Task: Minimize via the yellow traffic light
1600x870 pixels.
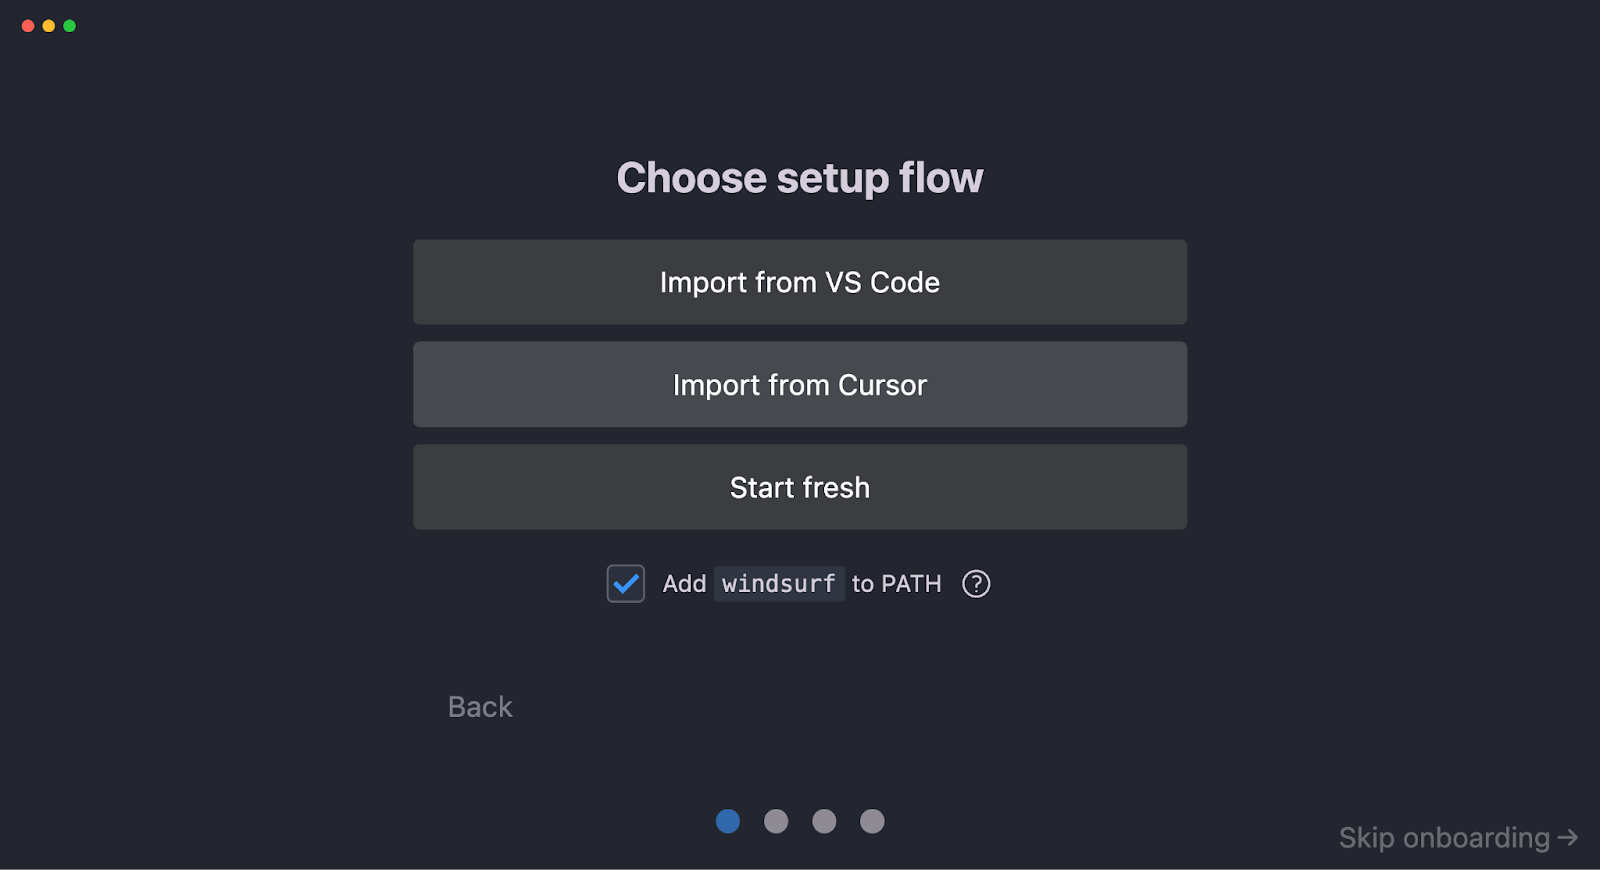Action: point(48,26)
